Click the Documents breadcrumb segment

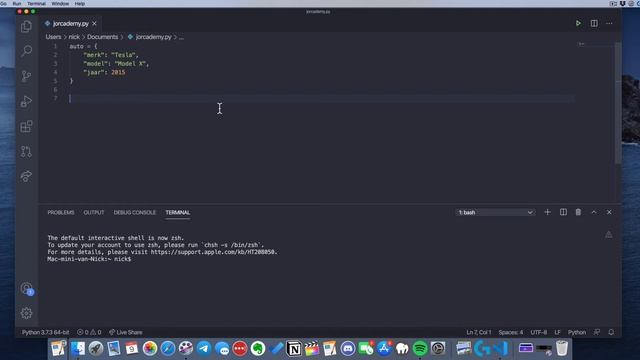(x=102, y=37)
